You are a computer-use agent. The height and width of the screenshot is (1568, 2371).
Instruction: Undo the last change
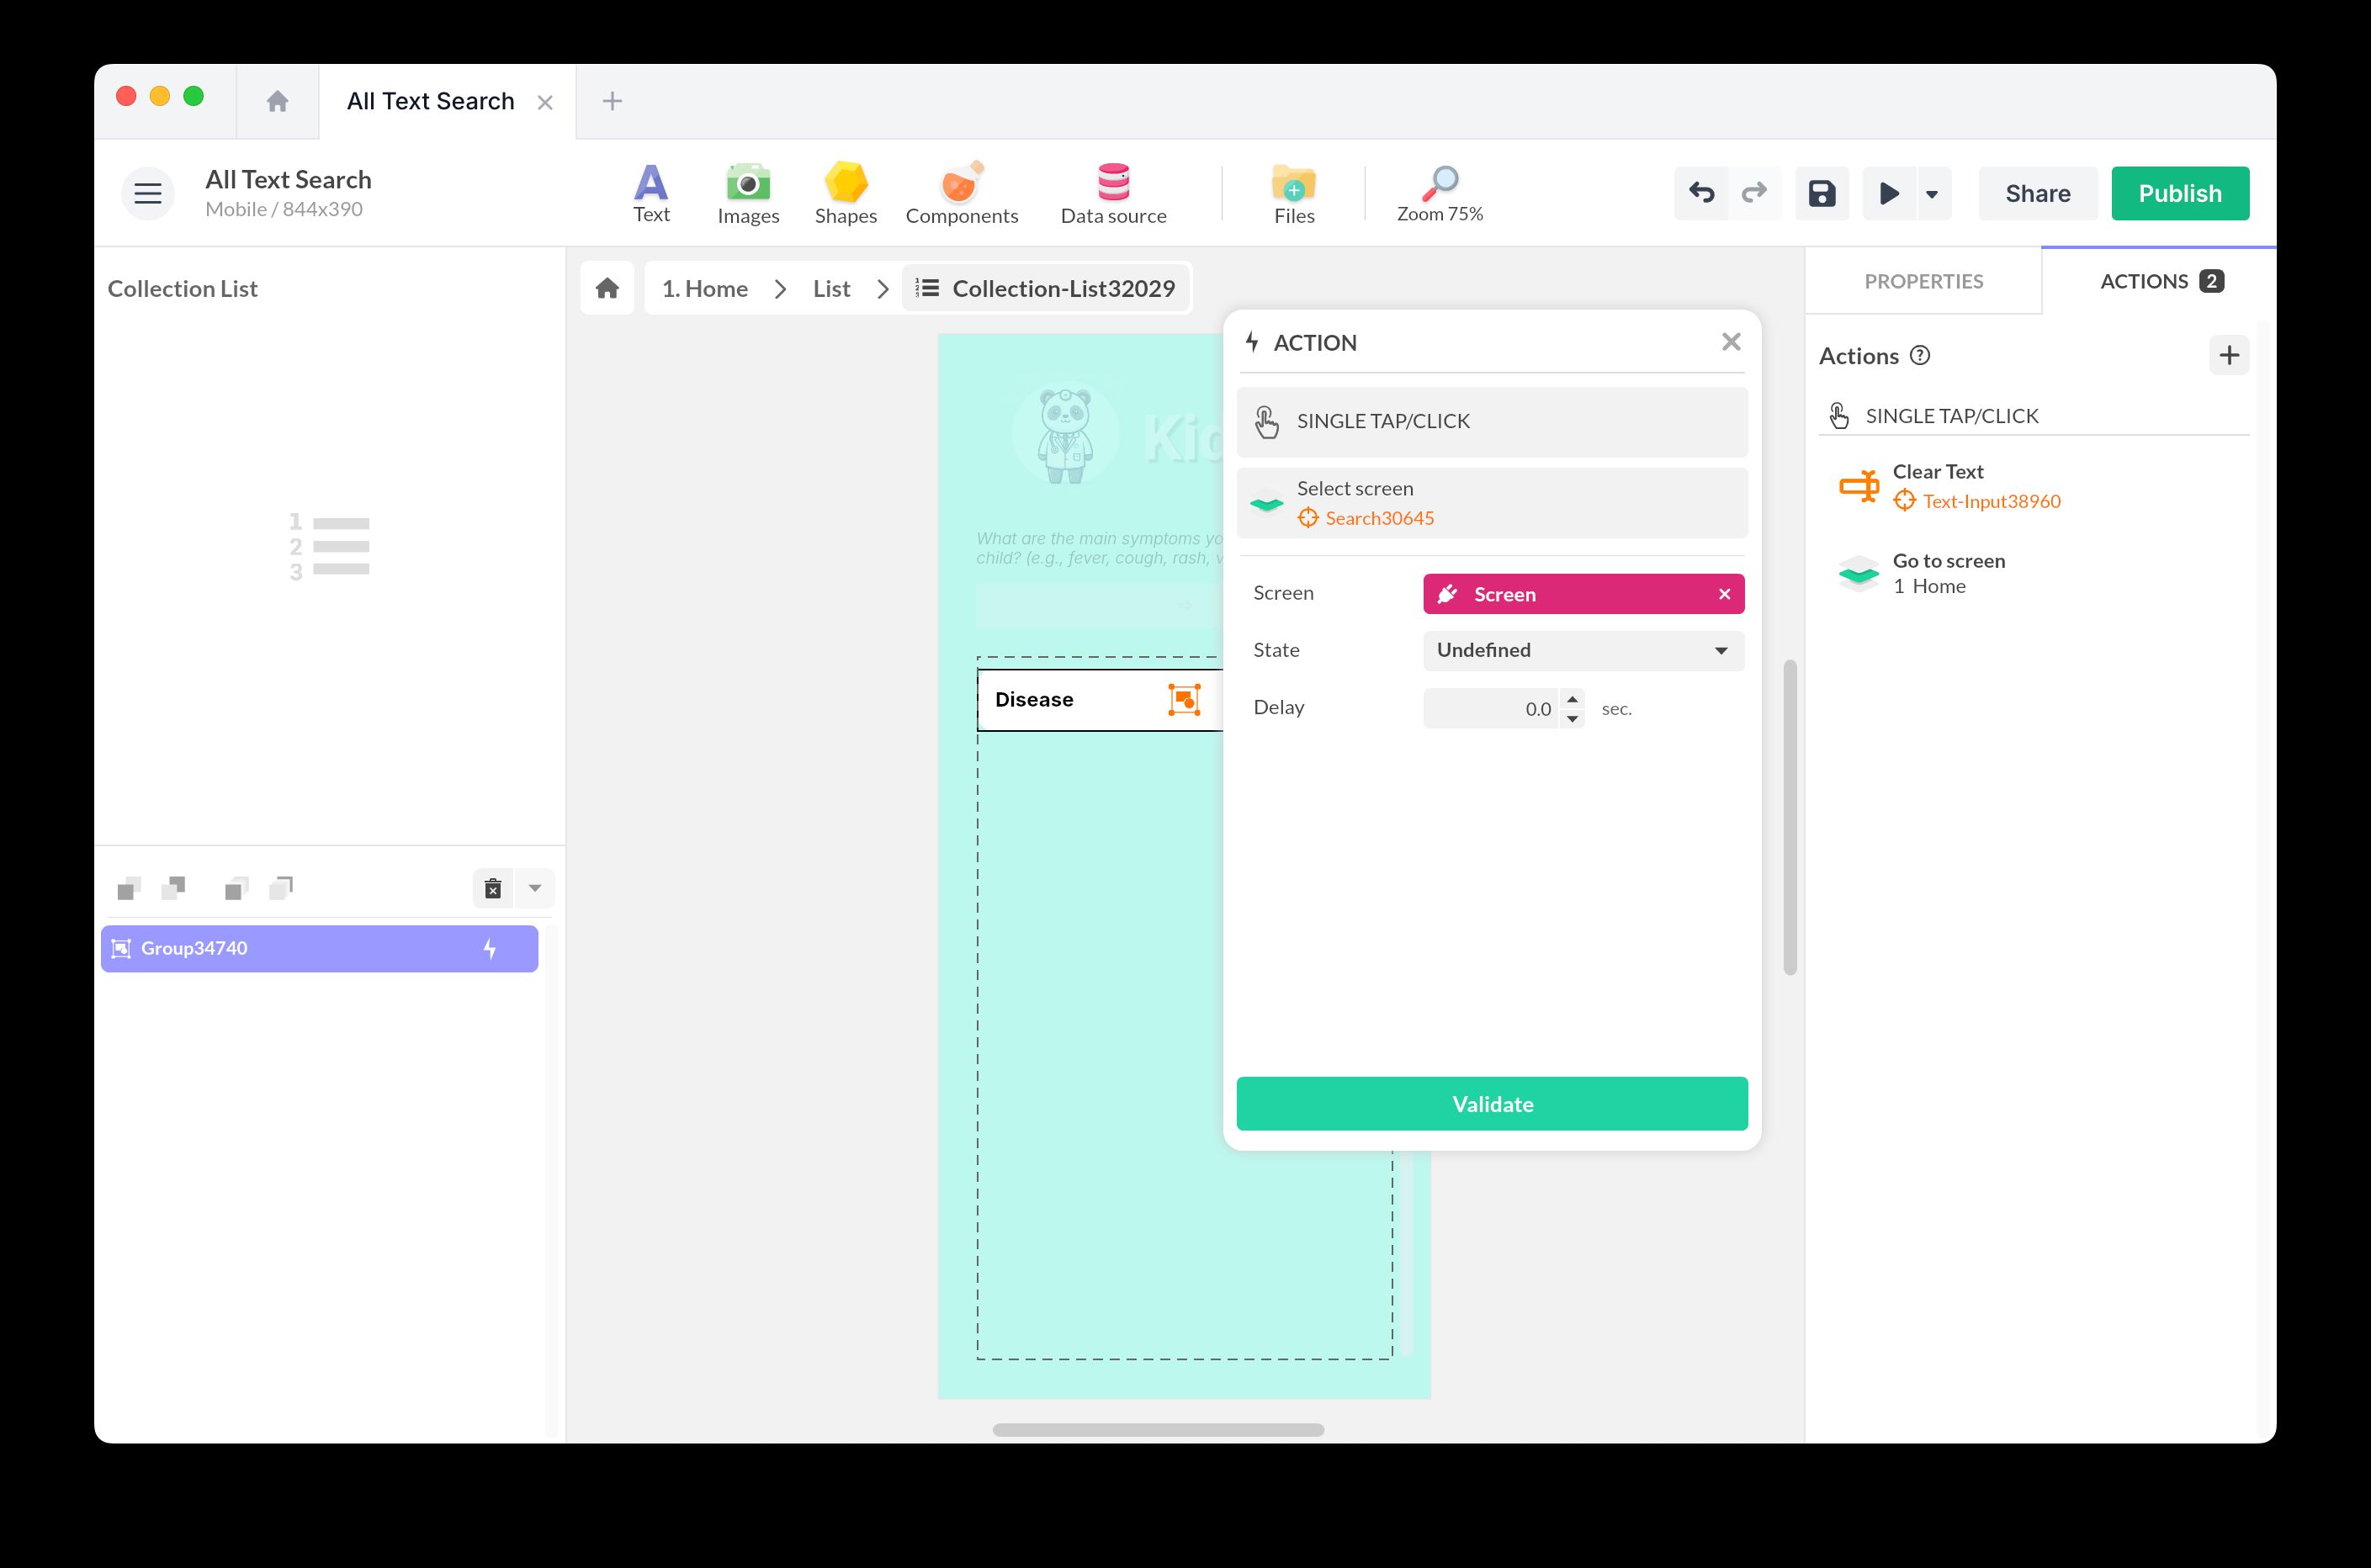tap(1701, 193)
